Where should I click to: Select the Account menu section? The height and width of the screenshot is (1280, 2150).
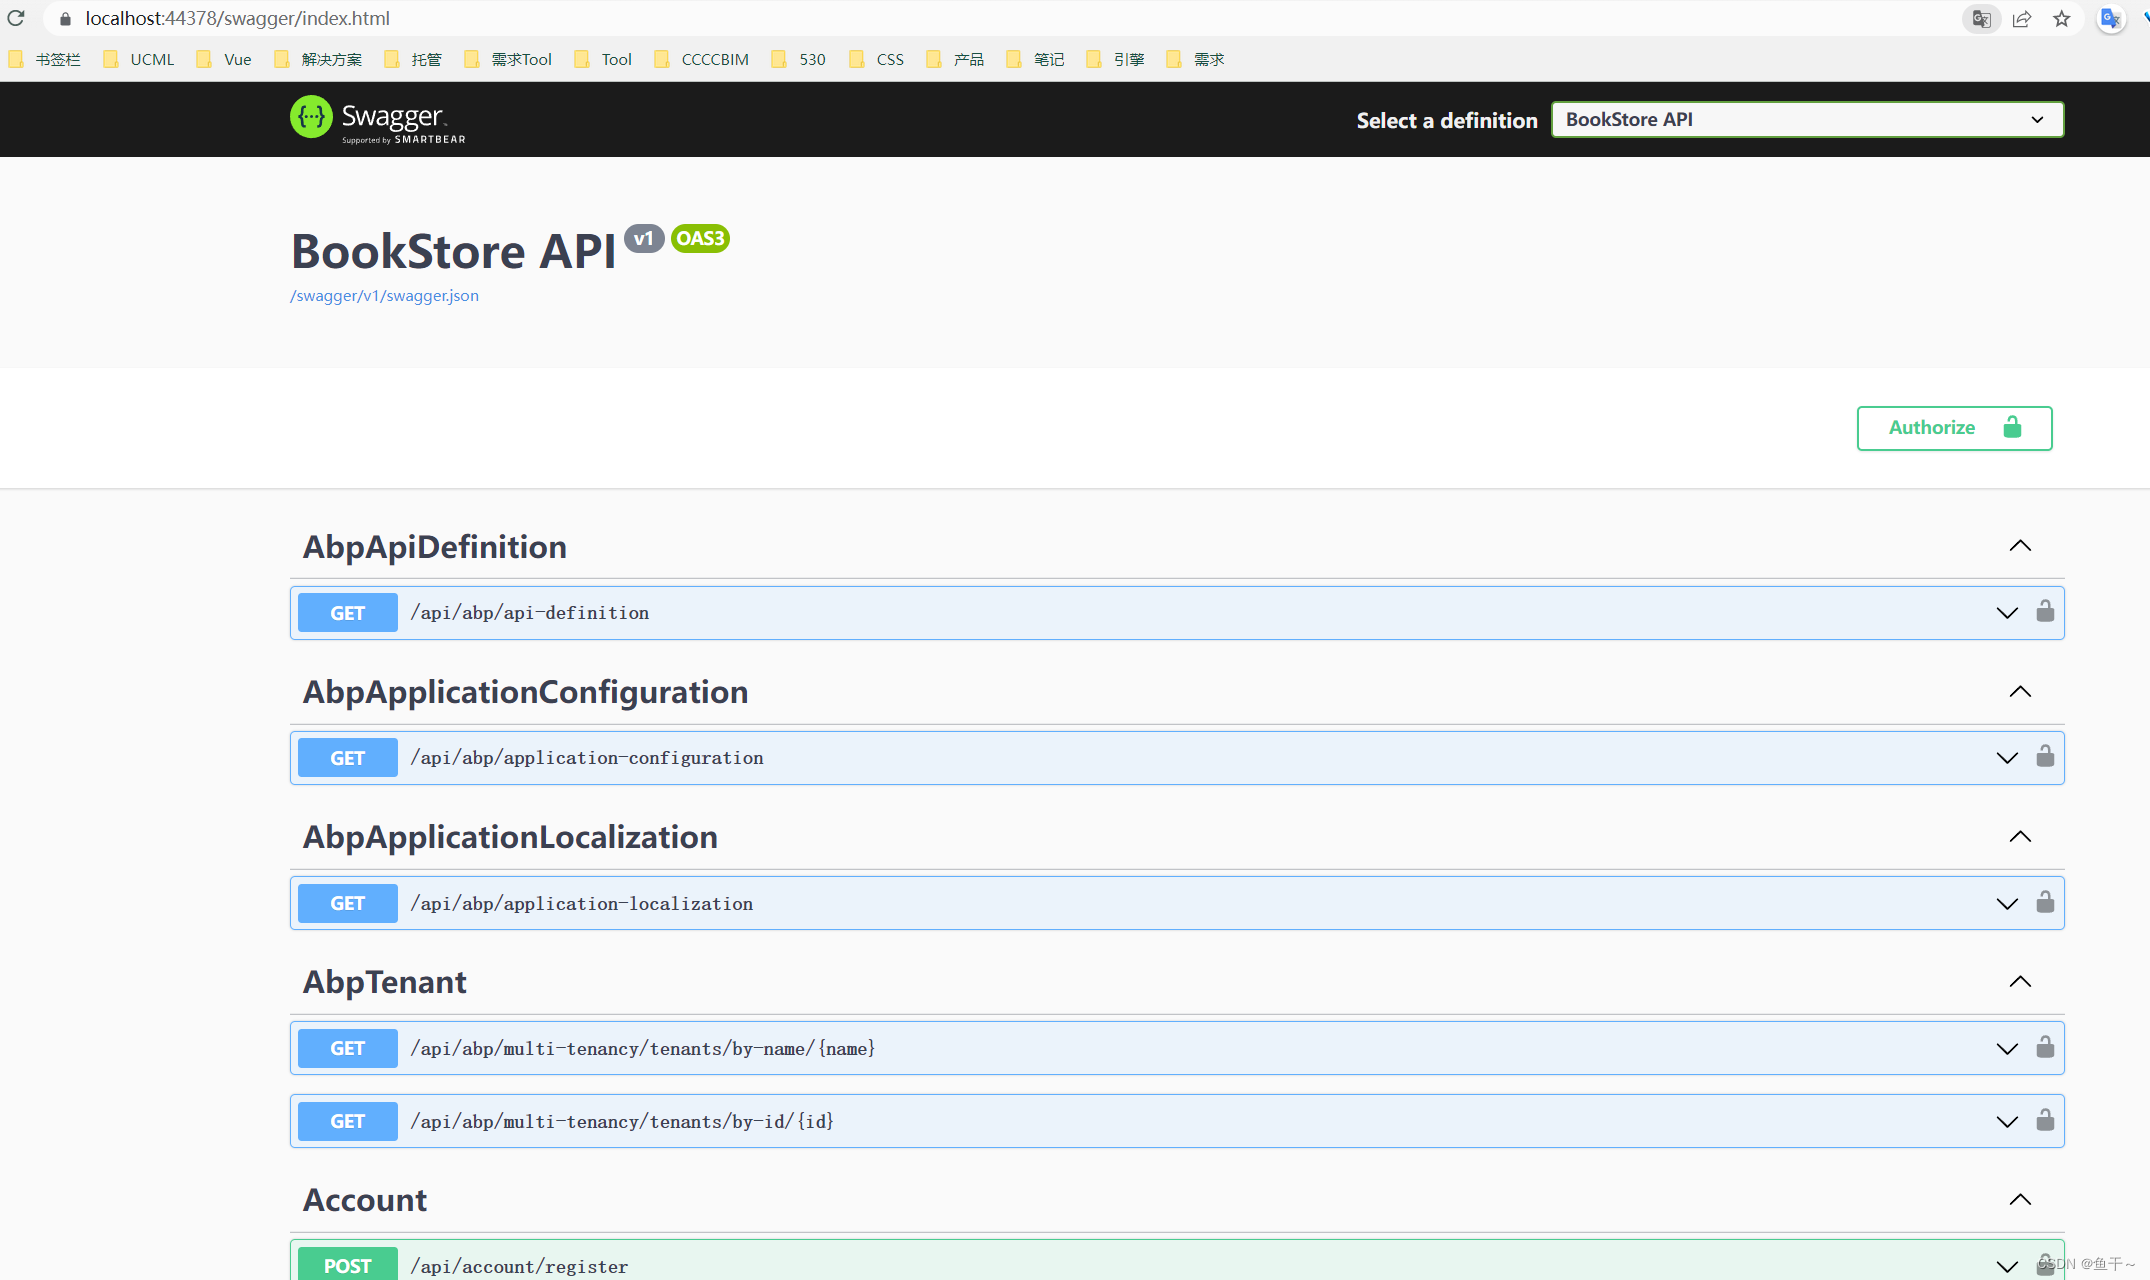(x=364, y=1201)
